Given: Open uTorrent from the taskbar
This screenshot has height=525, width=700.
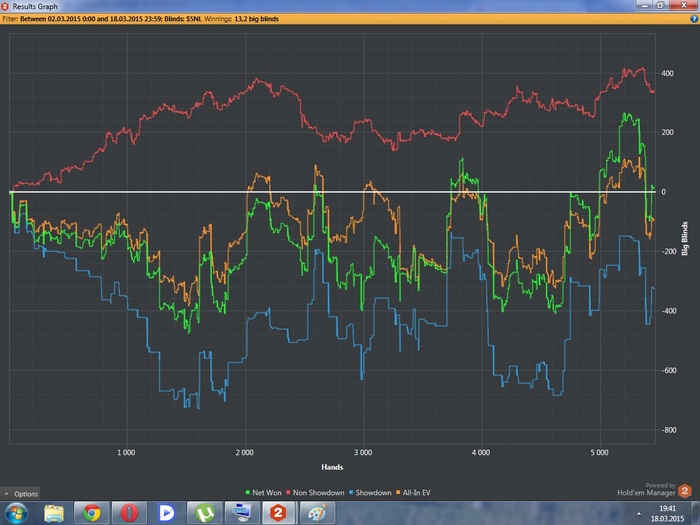Looking at the screenshot, I should (204, 513).
